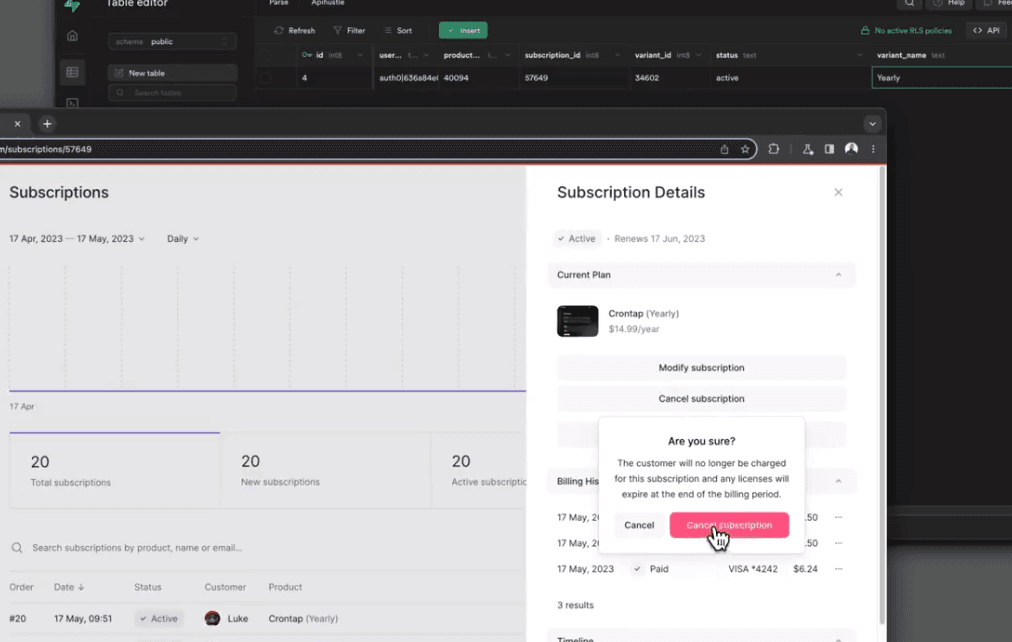
Task: Collapse the Current Plan section
Action: click(837, 274)
